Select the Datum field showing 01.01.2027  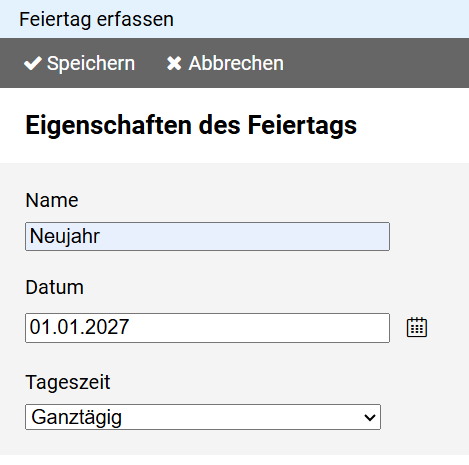click(207, 328)
